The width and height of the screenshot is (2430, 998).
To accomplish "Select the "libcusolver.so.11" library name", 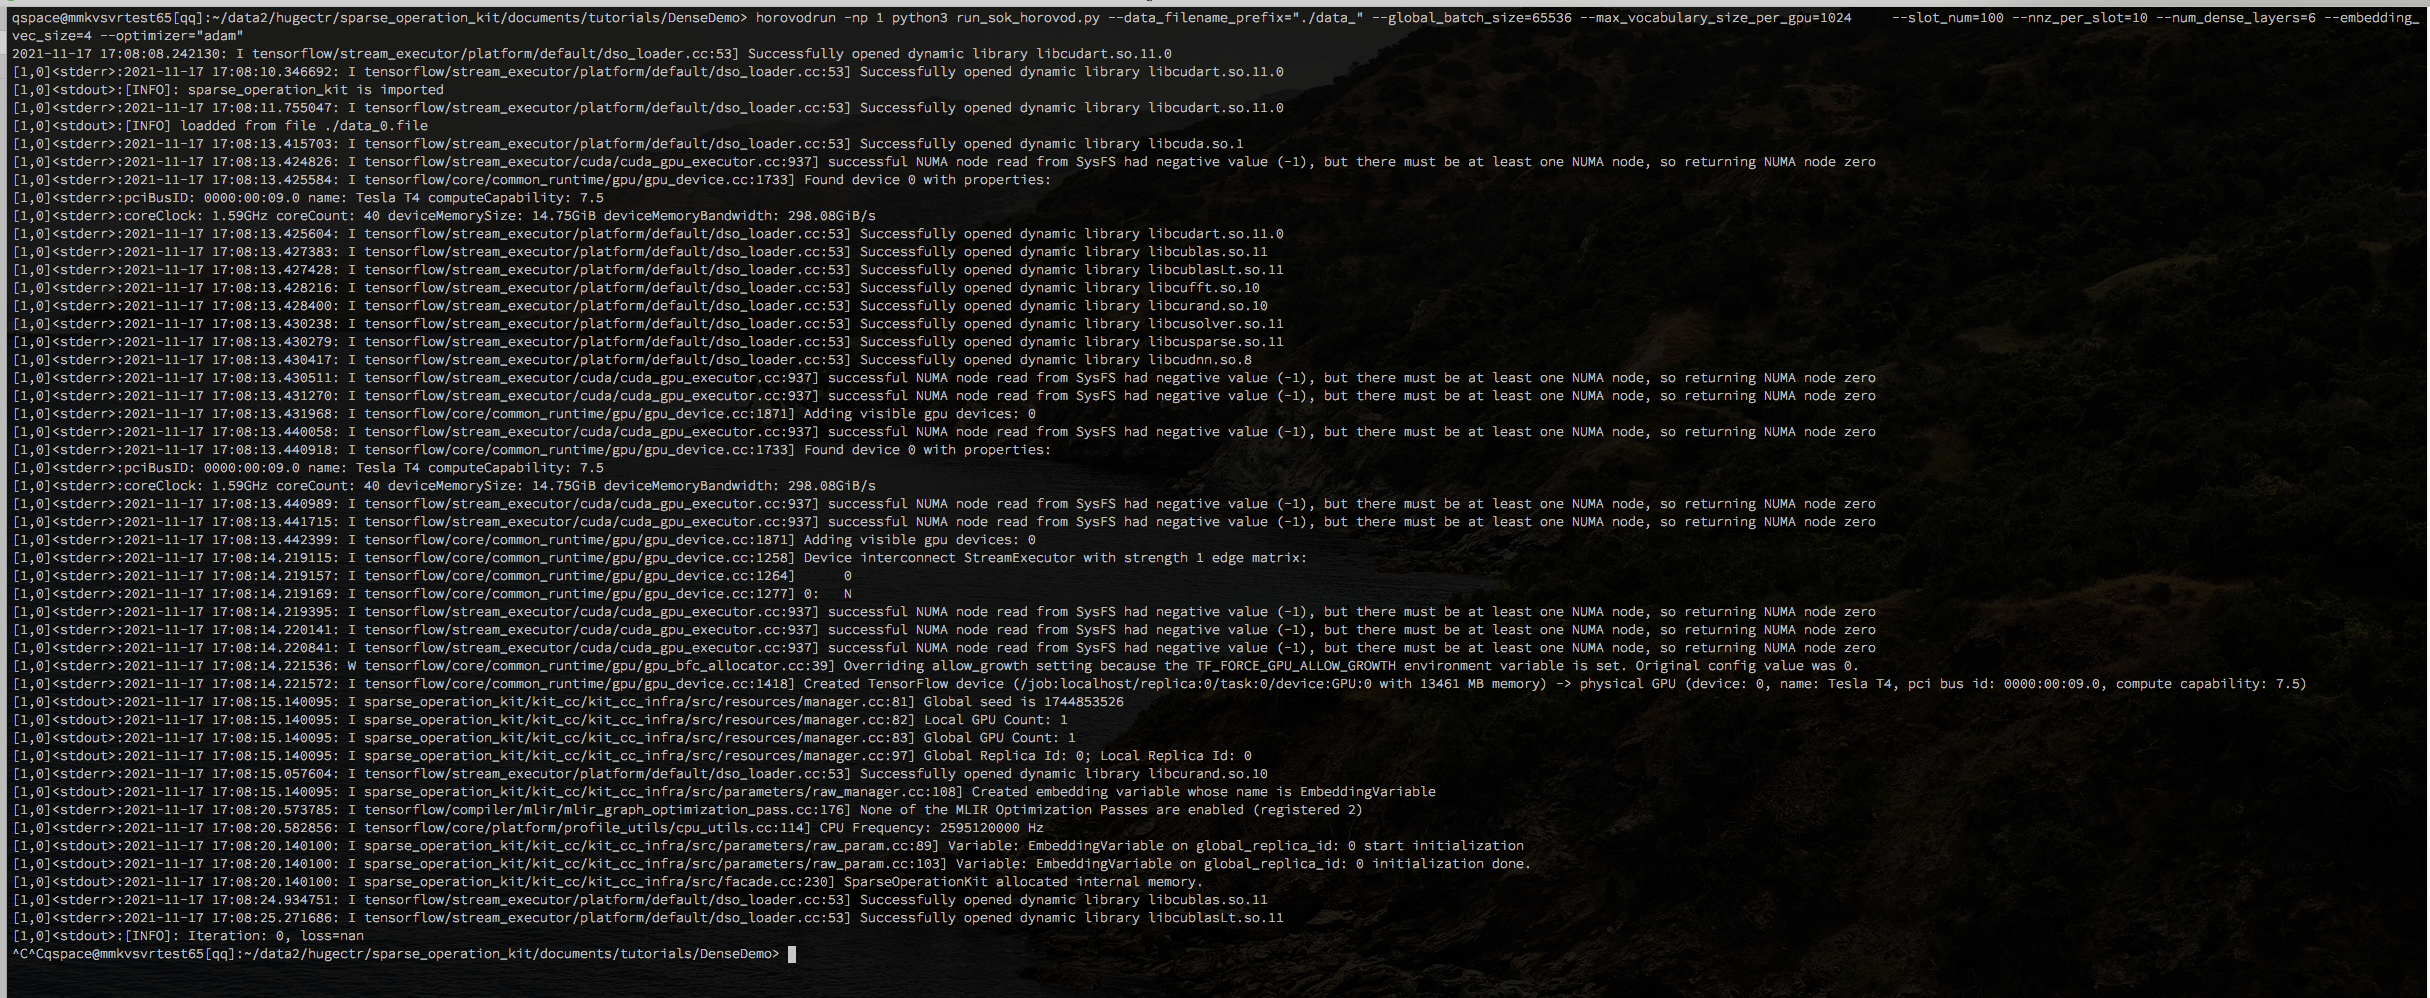I will point(1216,324).
